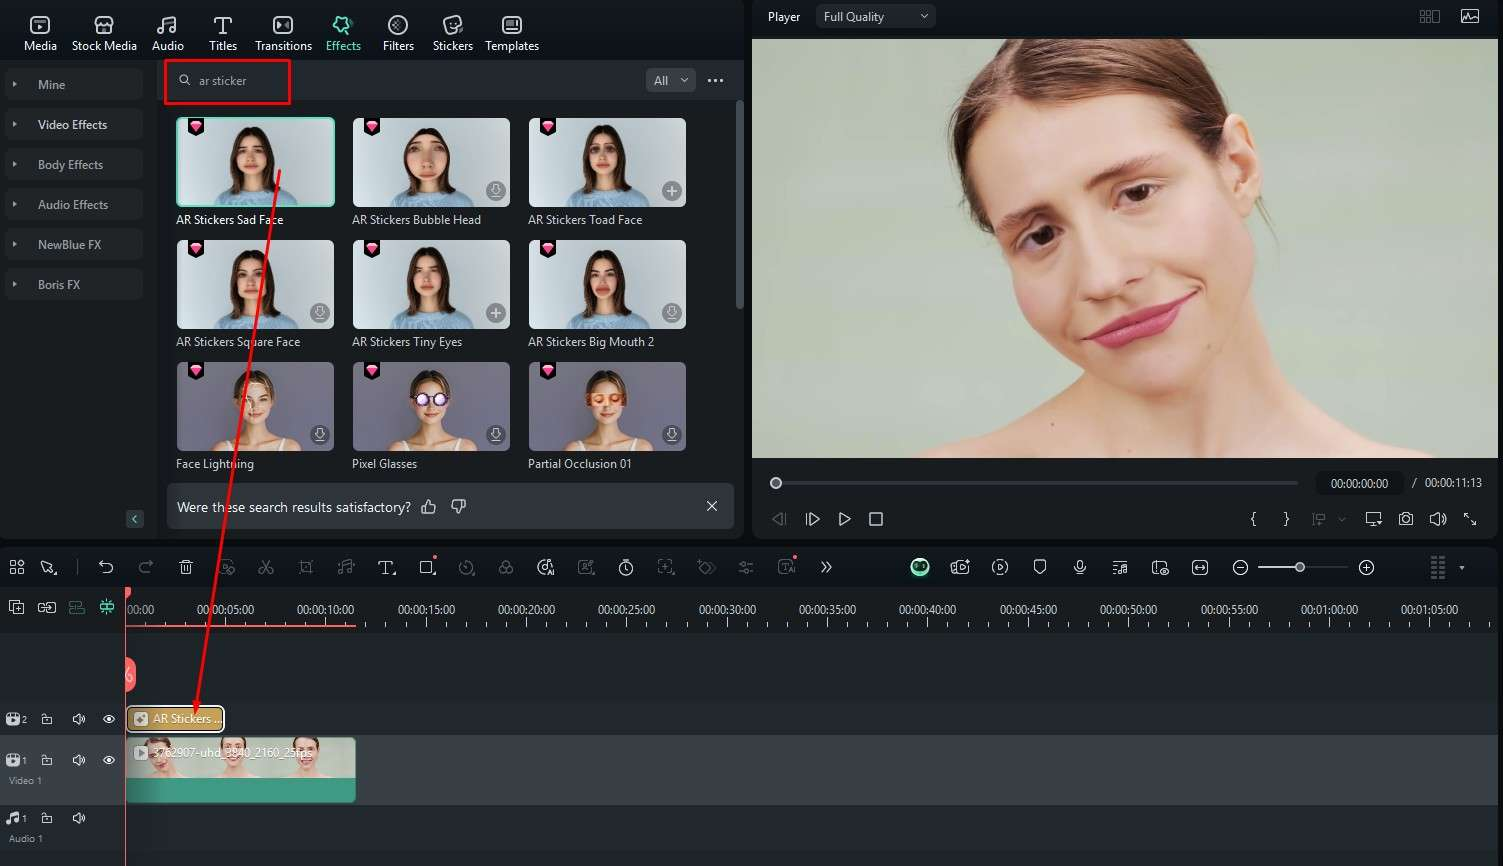Switch to the Transitions tab
Screen dimensions: 1503x866
pos(283,31)
